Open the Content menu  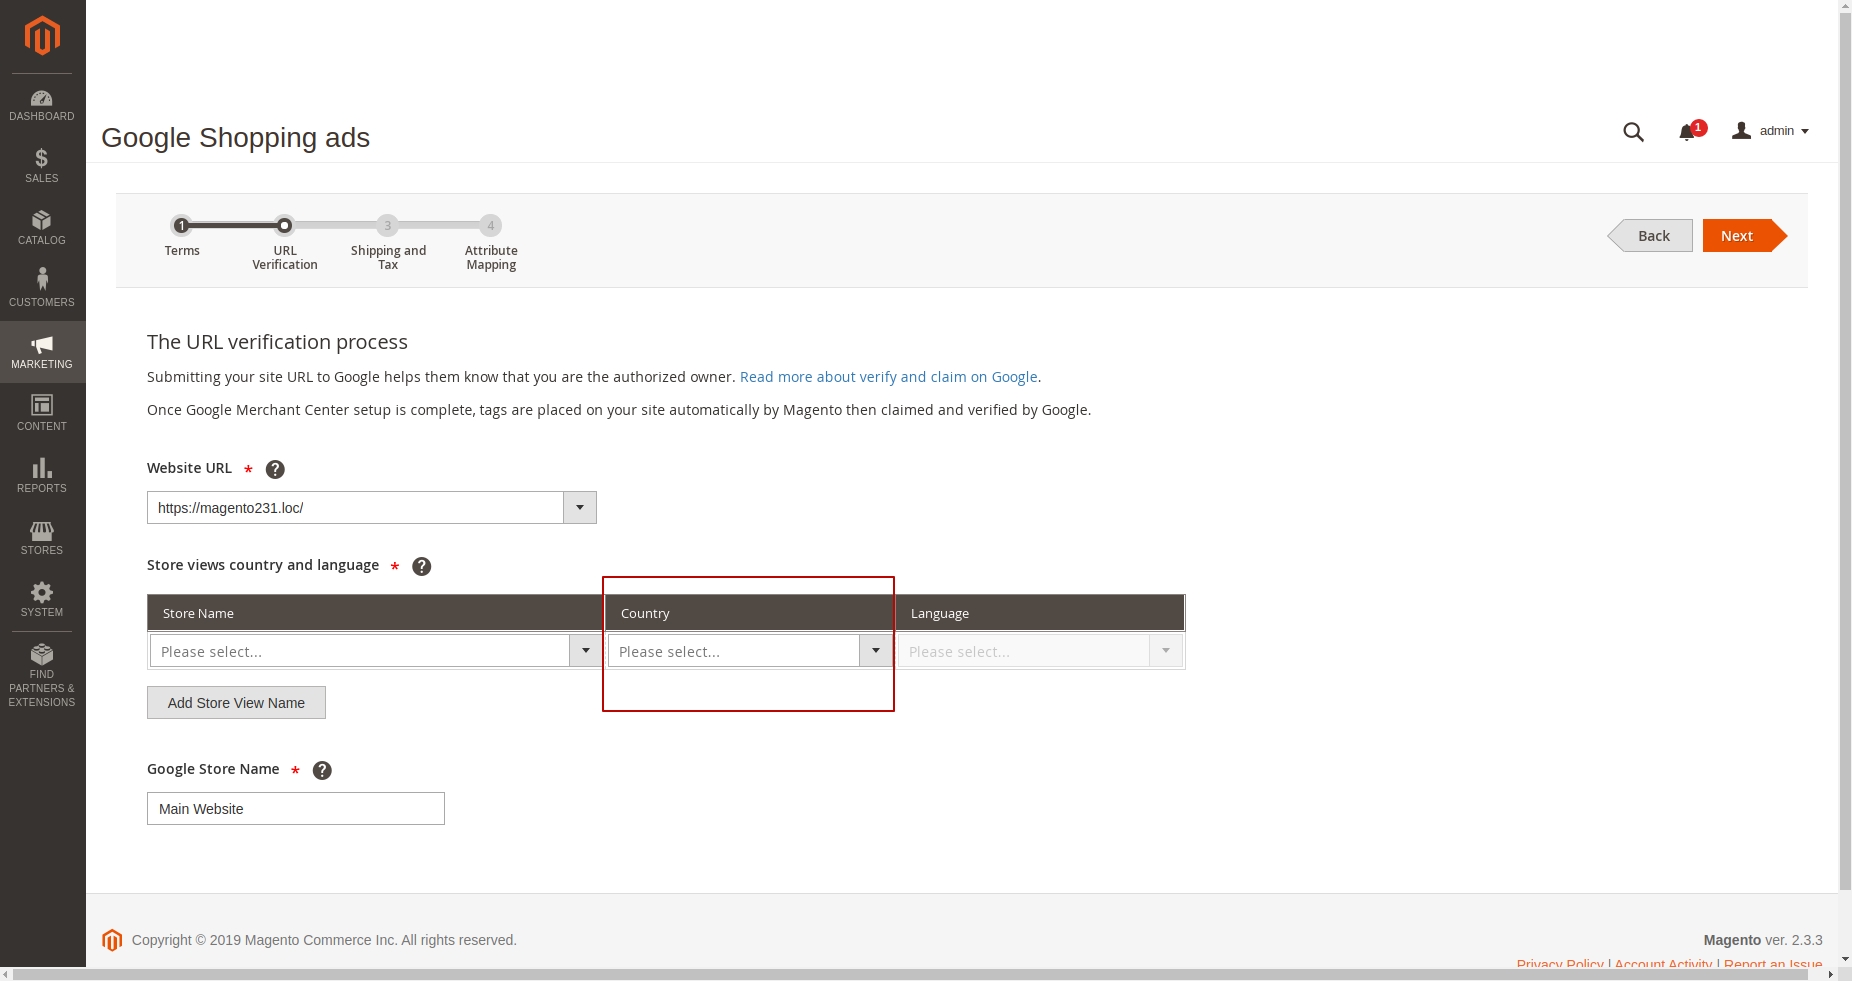(42, 414)
